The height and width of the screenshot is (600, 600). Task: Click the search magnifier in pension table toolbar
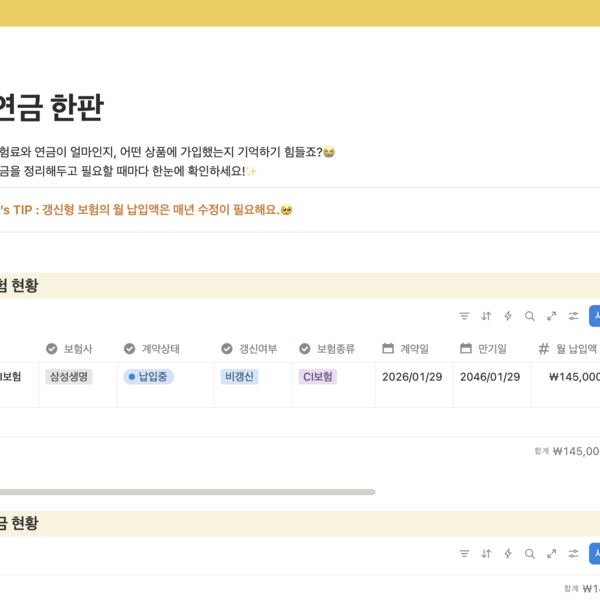[530, 554]
